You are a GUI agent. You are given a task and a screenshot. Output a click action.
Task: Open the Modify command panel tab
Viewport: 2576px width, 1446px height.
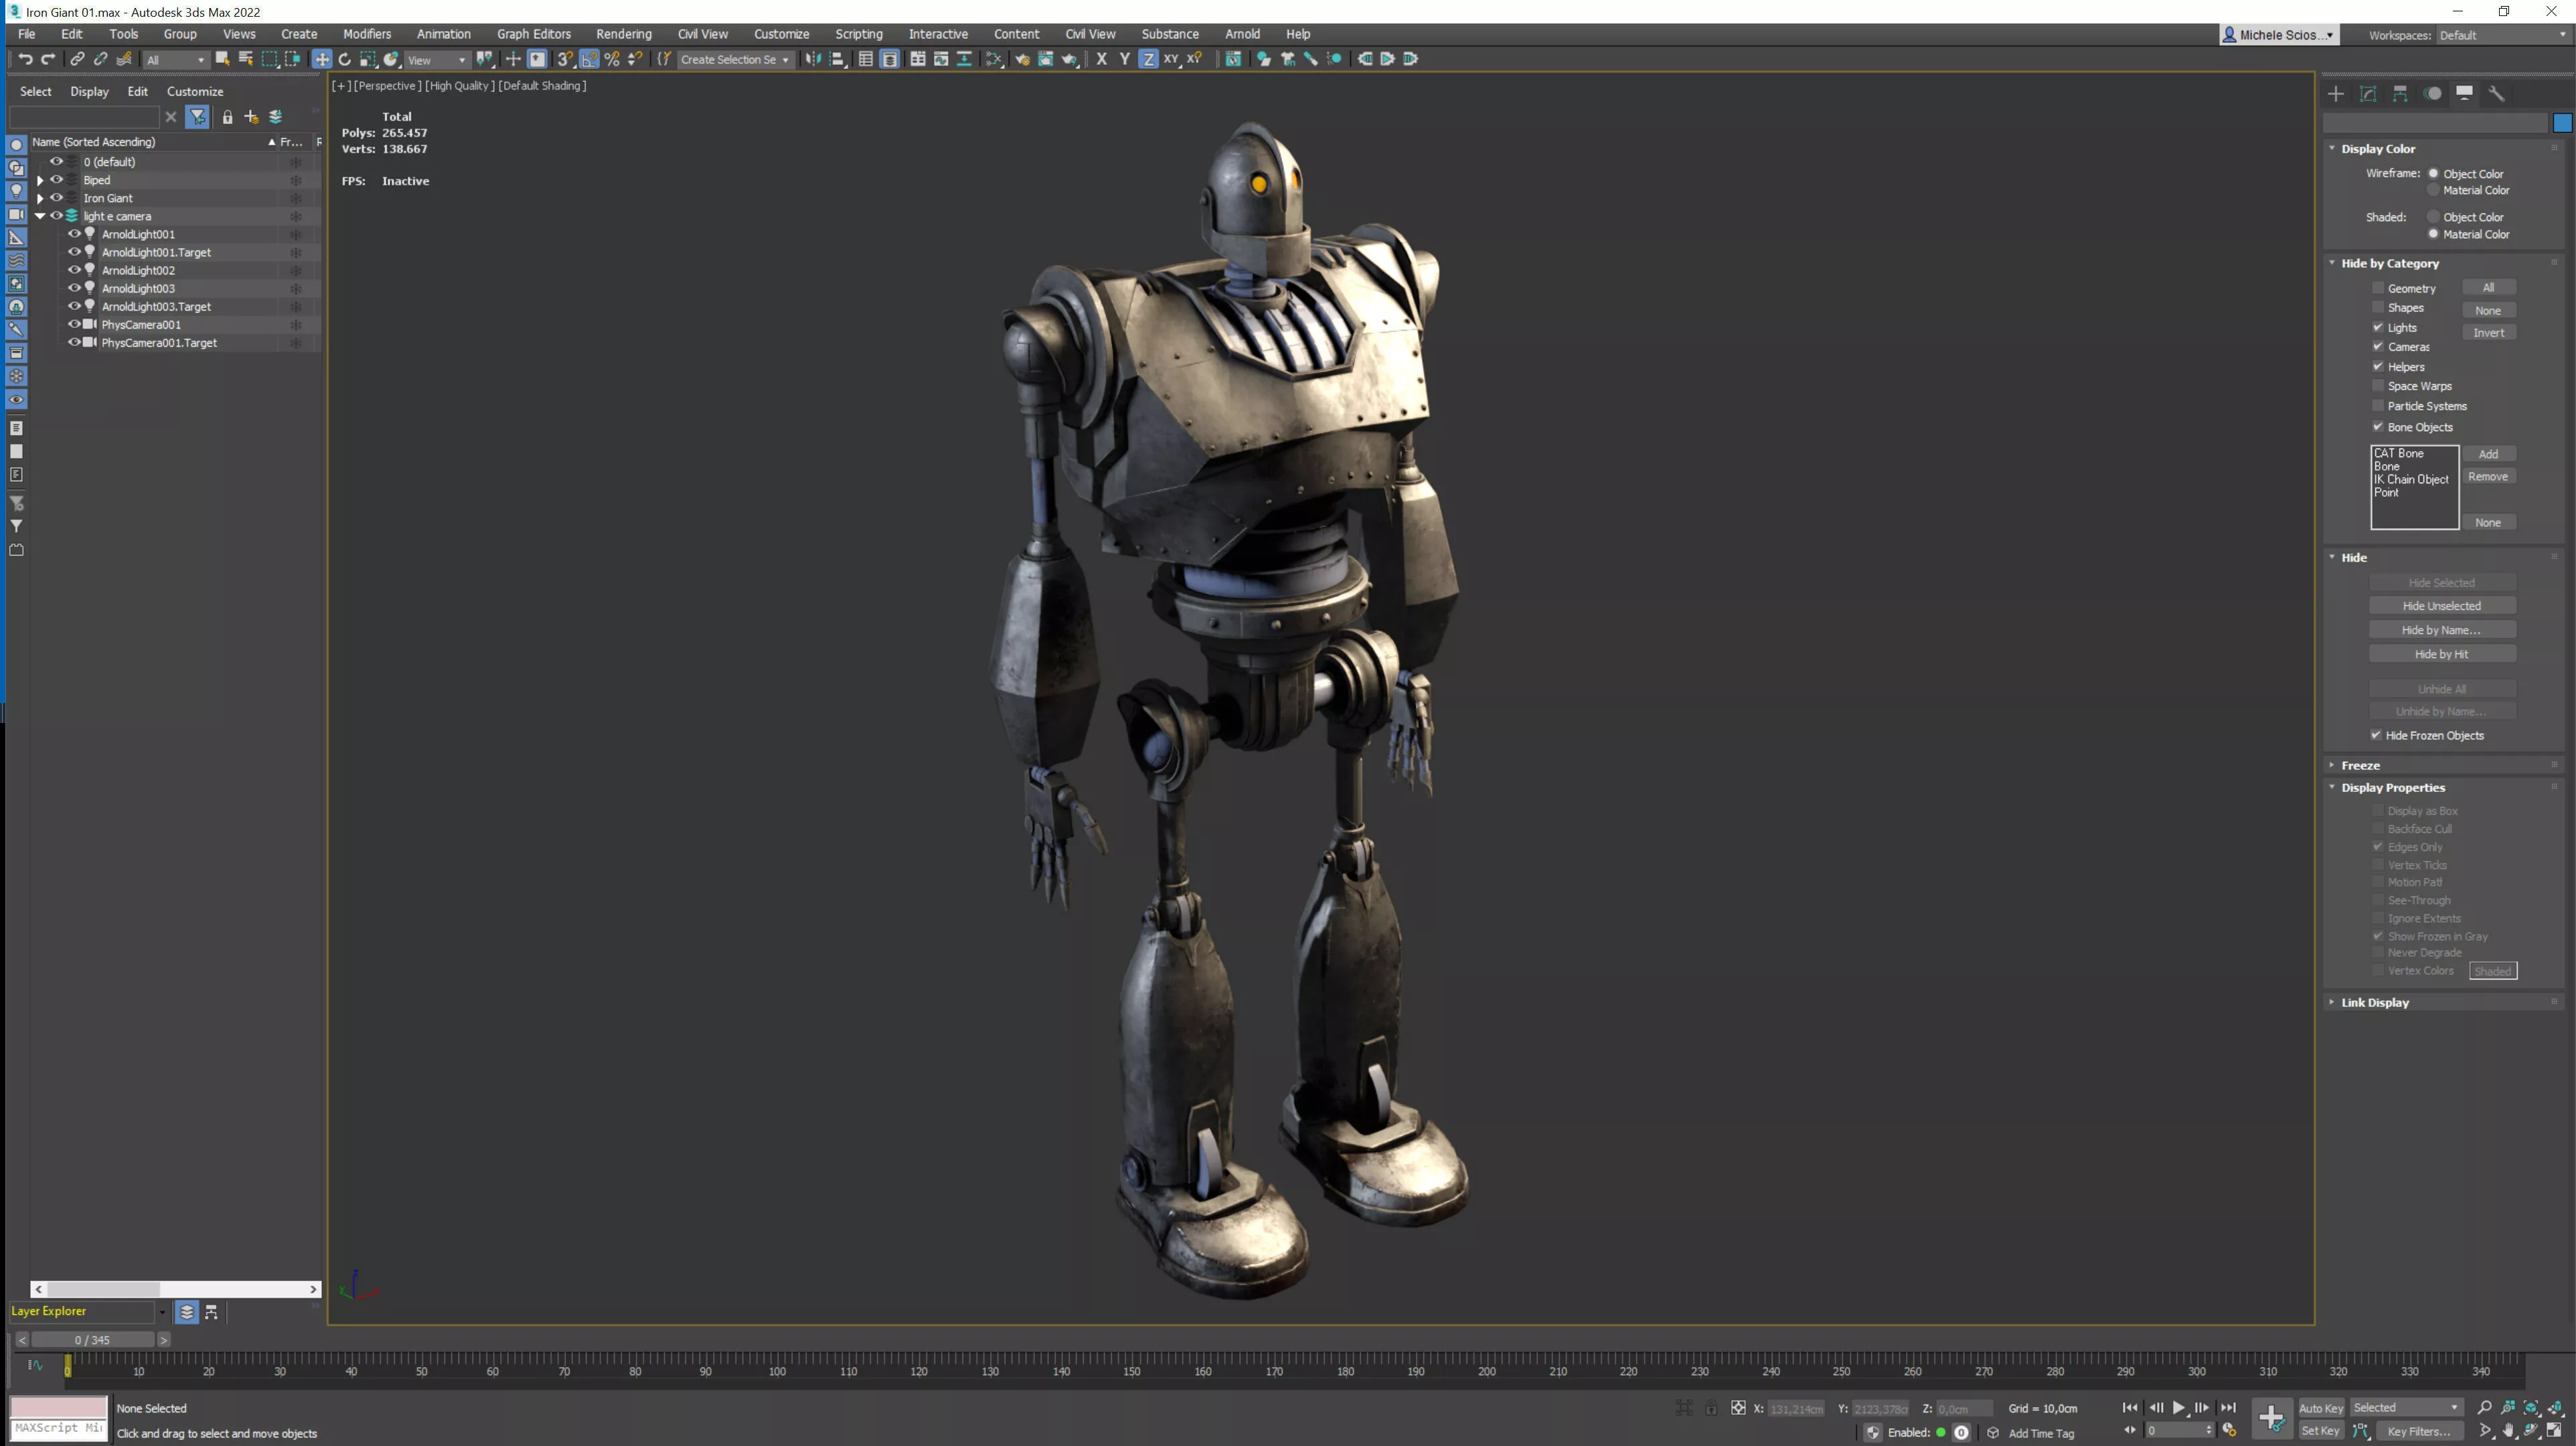point(2368,93)
